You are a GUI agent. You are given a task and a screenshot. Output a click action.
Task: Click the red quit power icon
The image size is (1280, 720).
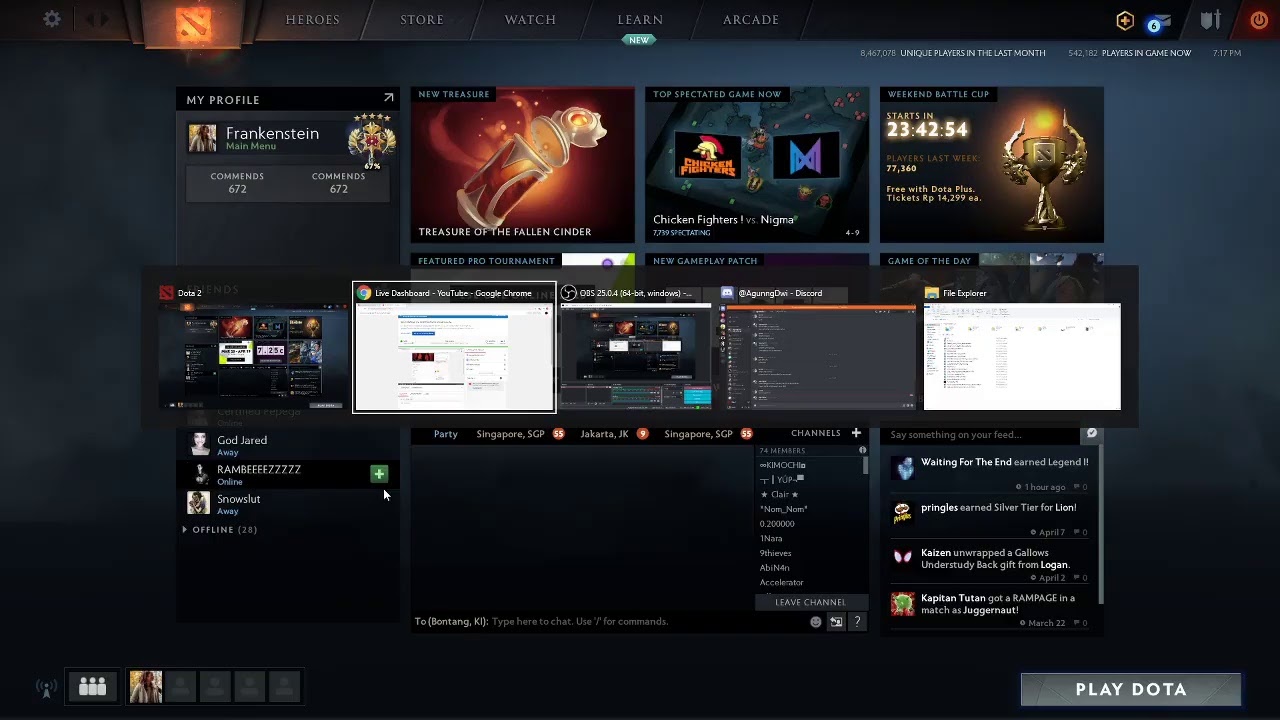point(1259,20)
